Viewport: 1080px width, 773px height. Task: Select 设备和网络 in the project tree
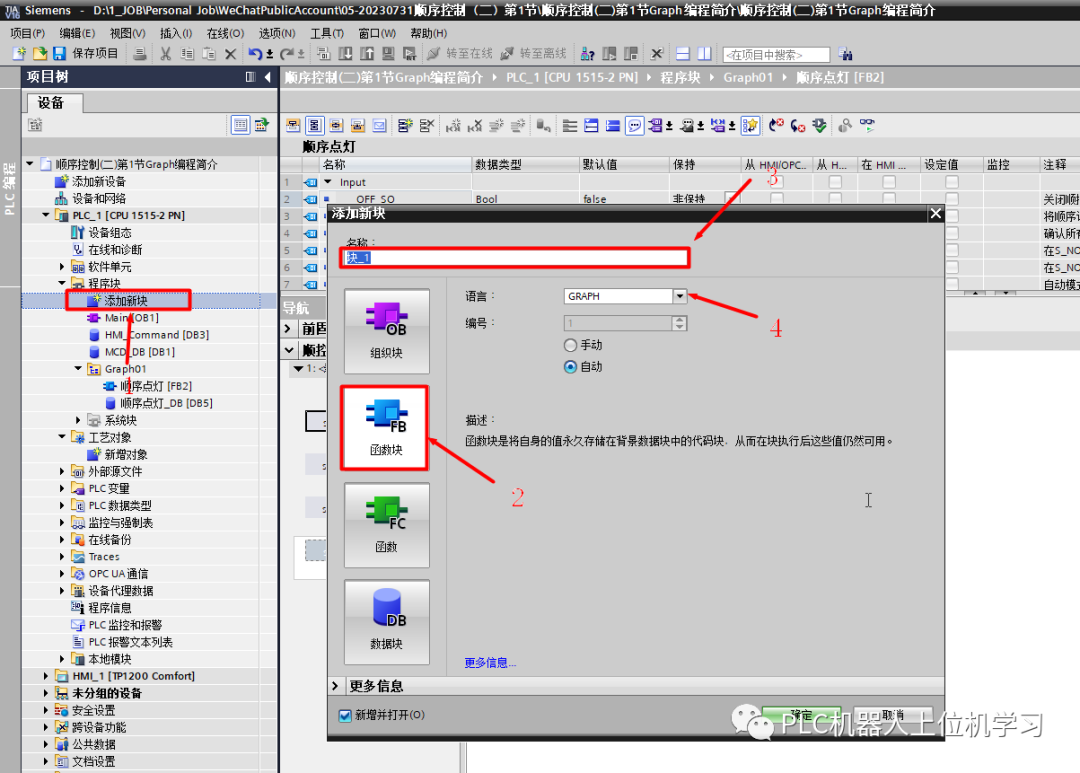99,198
